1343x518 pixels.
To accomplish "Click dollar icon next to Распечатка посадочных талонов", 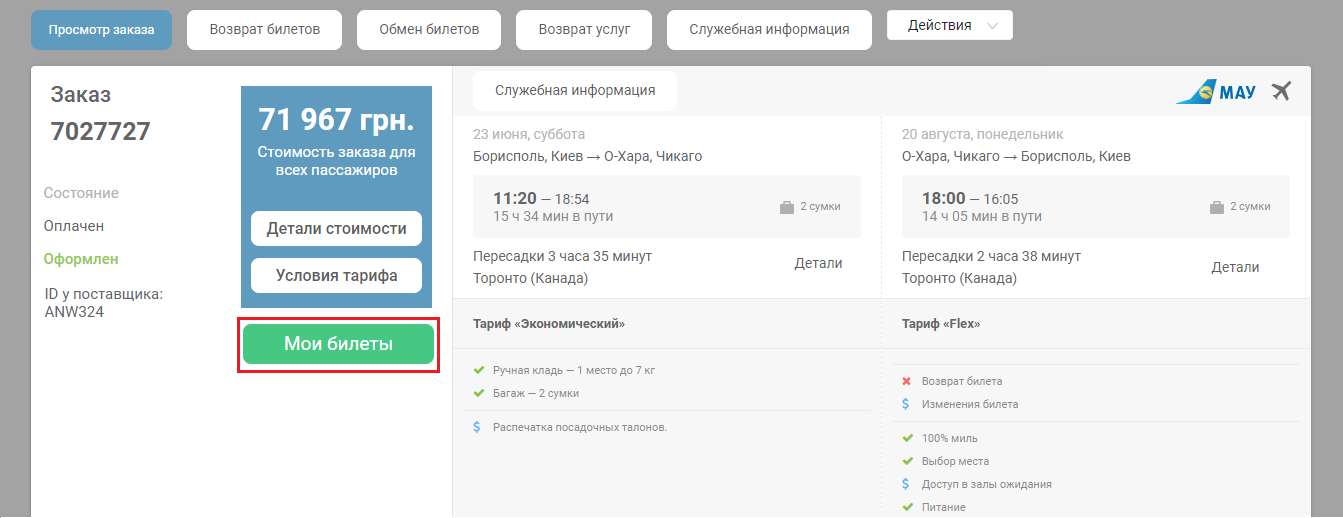I will click(478, 427).
